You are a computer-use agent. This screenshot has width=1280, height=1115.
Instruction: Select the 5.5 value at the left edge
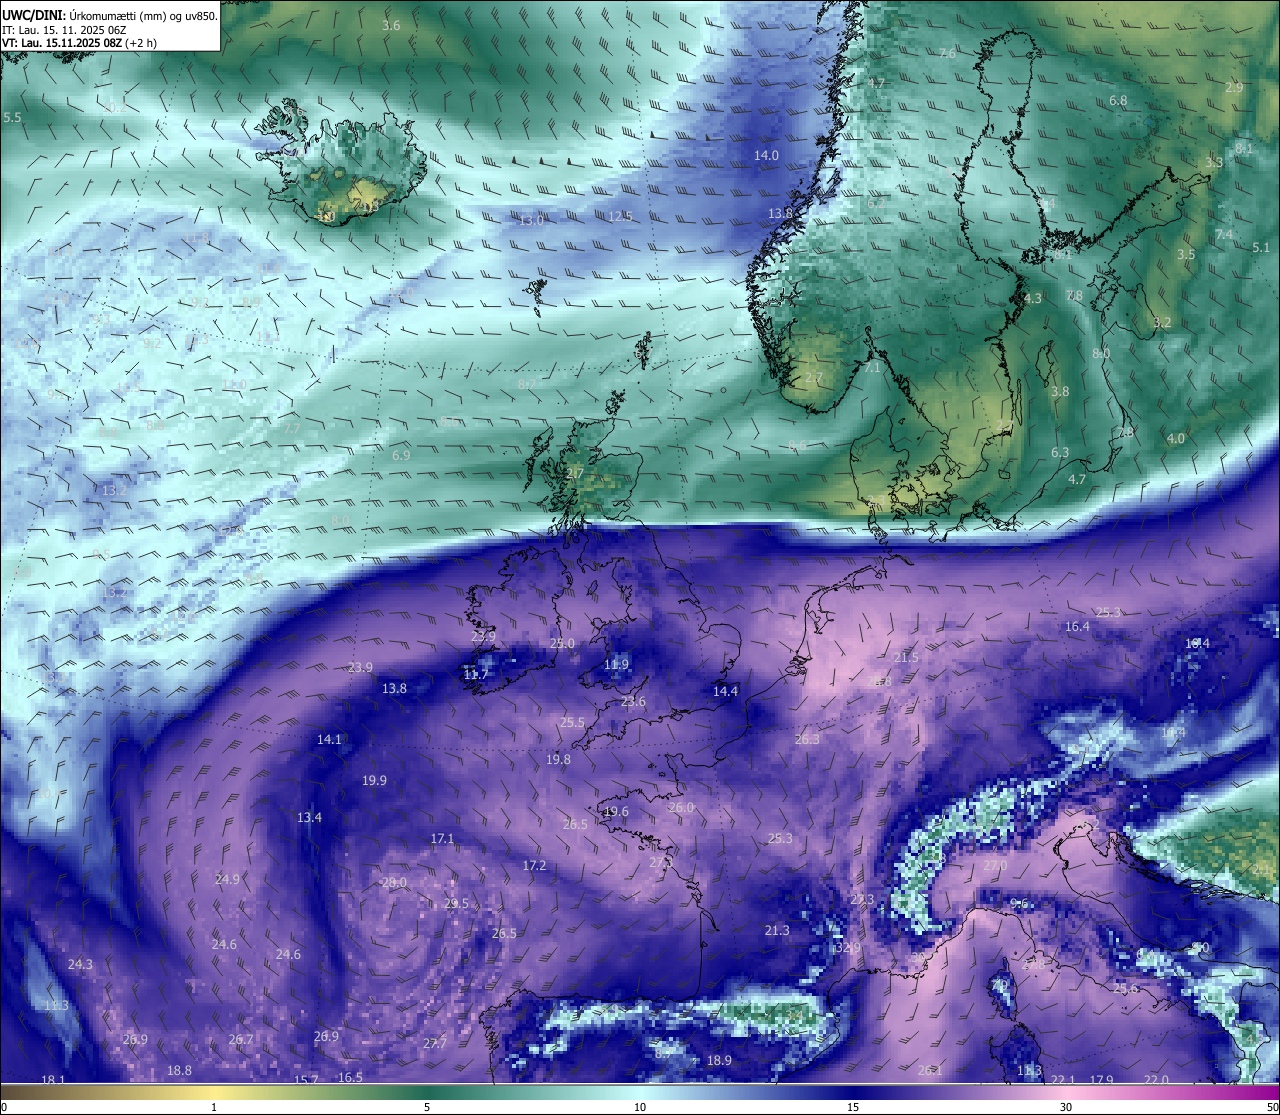click(x=12, y=117)
